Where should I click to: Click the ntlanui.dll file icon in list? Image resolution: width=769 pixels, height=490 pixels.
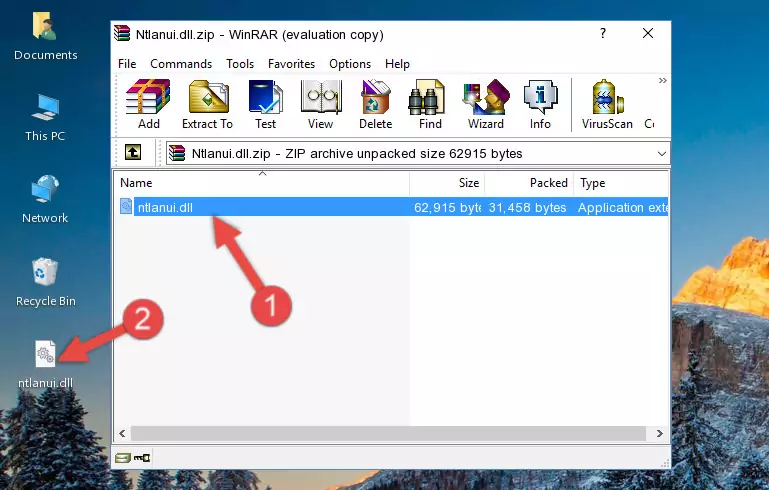coord(126,206)
